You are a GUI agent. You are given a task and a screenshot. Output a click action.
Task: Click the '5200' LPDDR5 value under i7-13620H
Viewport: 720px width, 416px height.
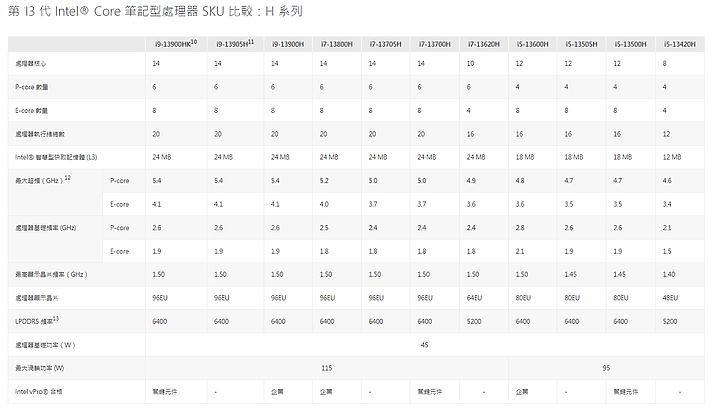coord(474,321)
